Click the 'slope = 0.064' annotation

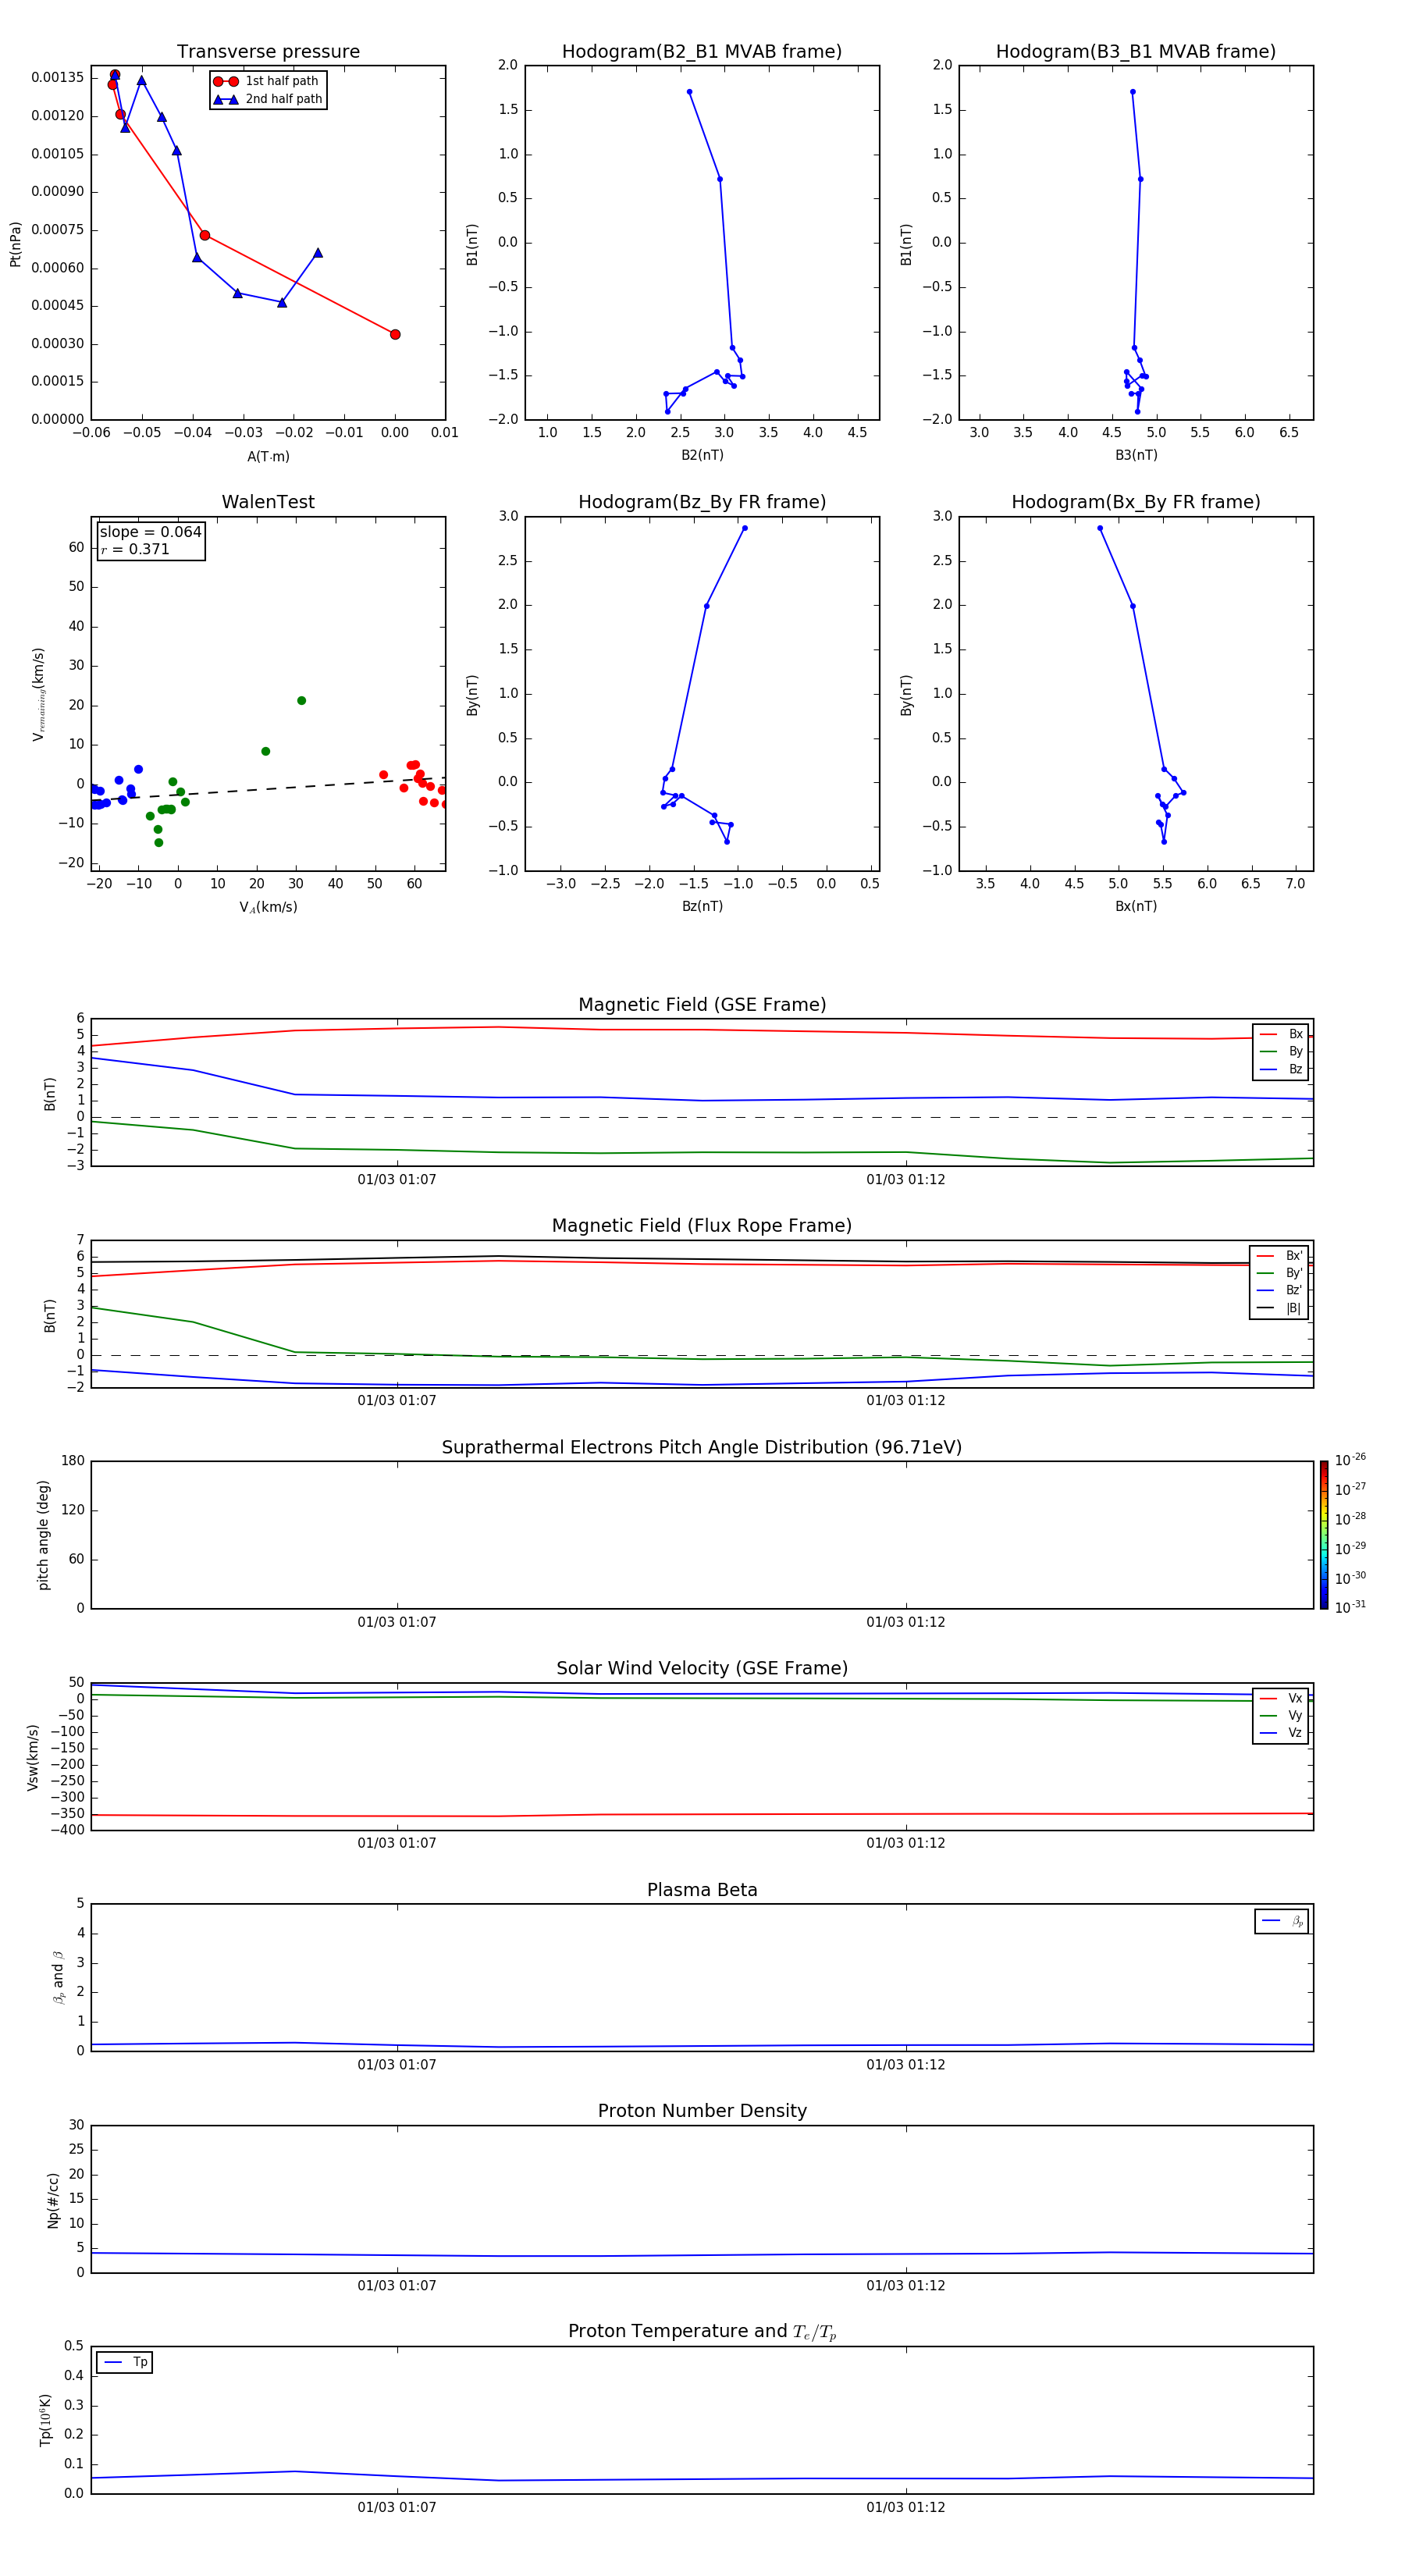[150, 532]
